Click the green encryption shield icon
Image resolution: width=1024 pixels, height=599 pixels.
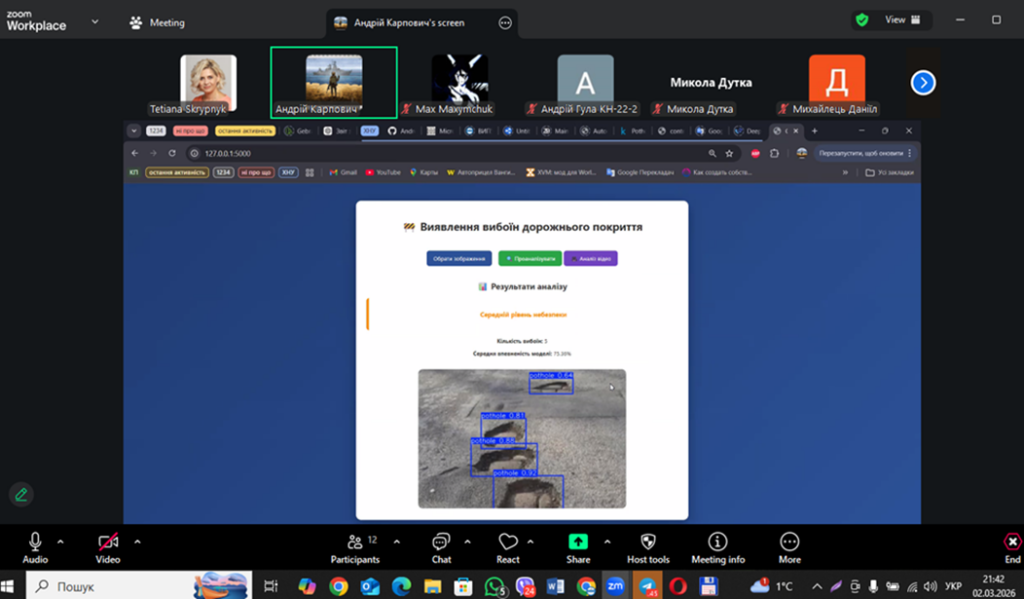[861, 20]
